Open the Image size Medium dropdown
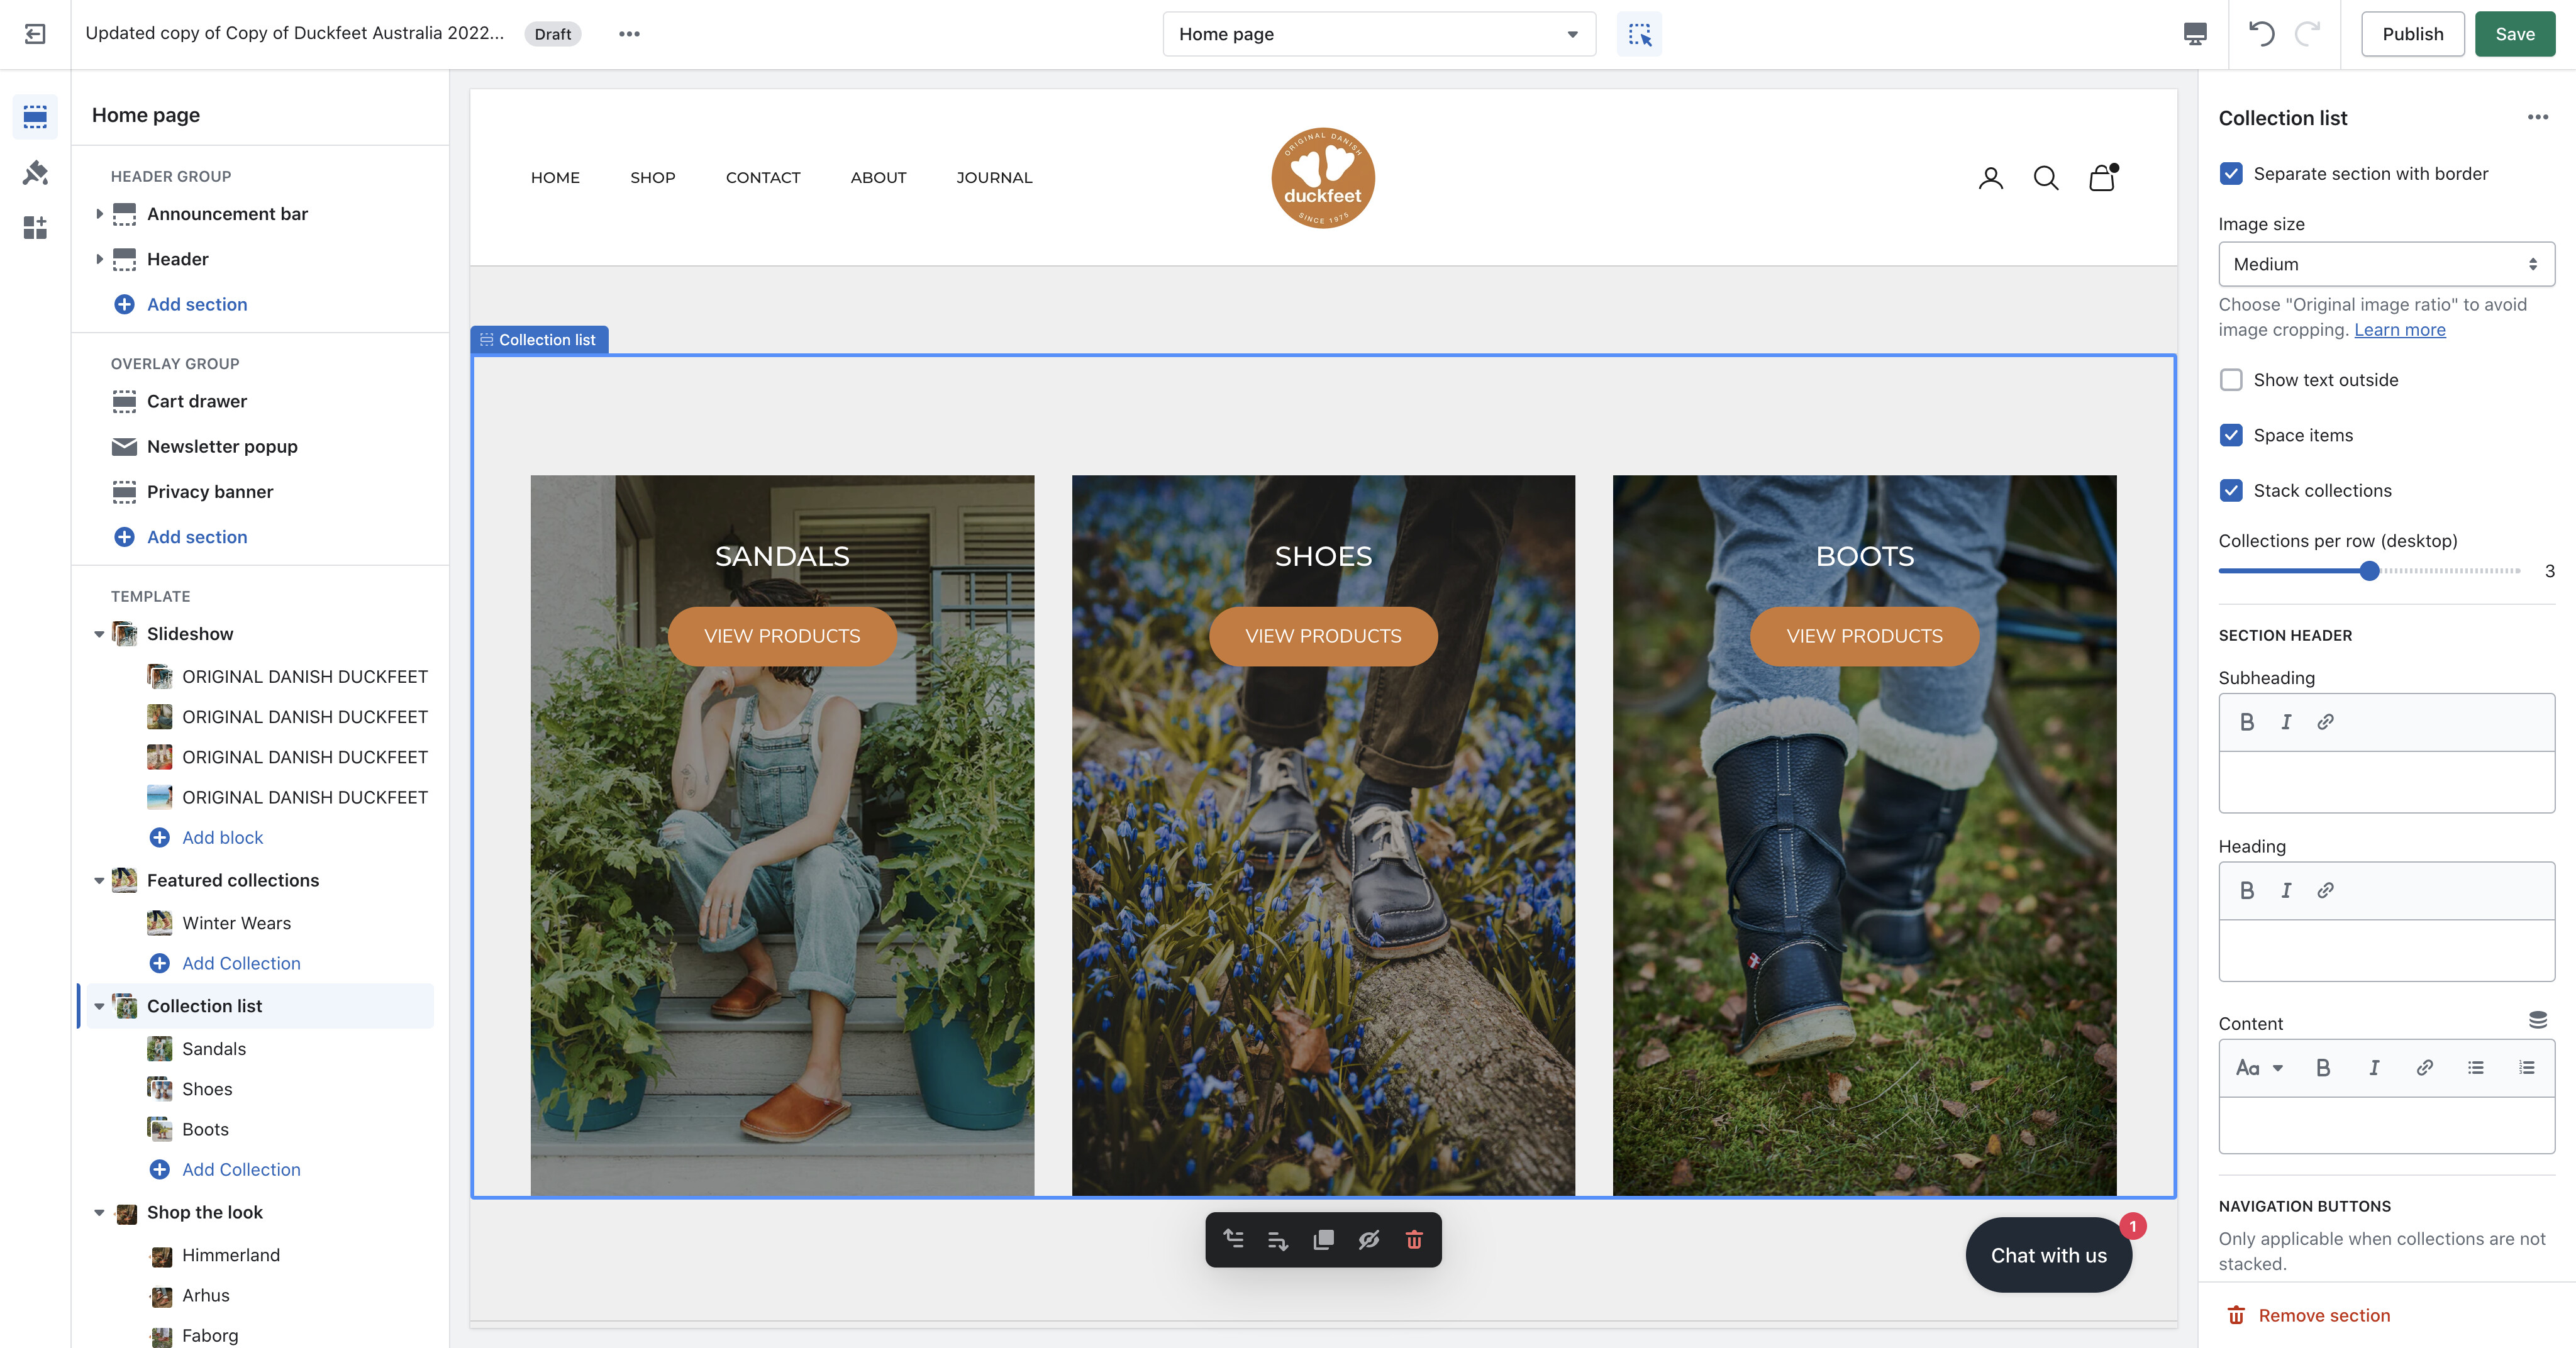 2386,264
